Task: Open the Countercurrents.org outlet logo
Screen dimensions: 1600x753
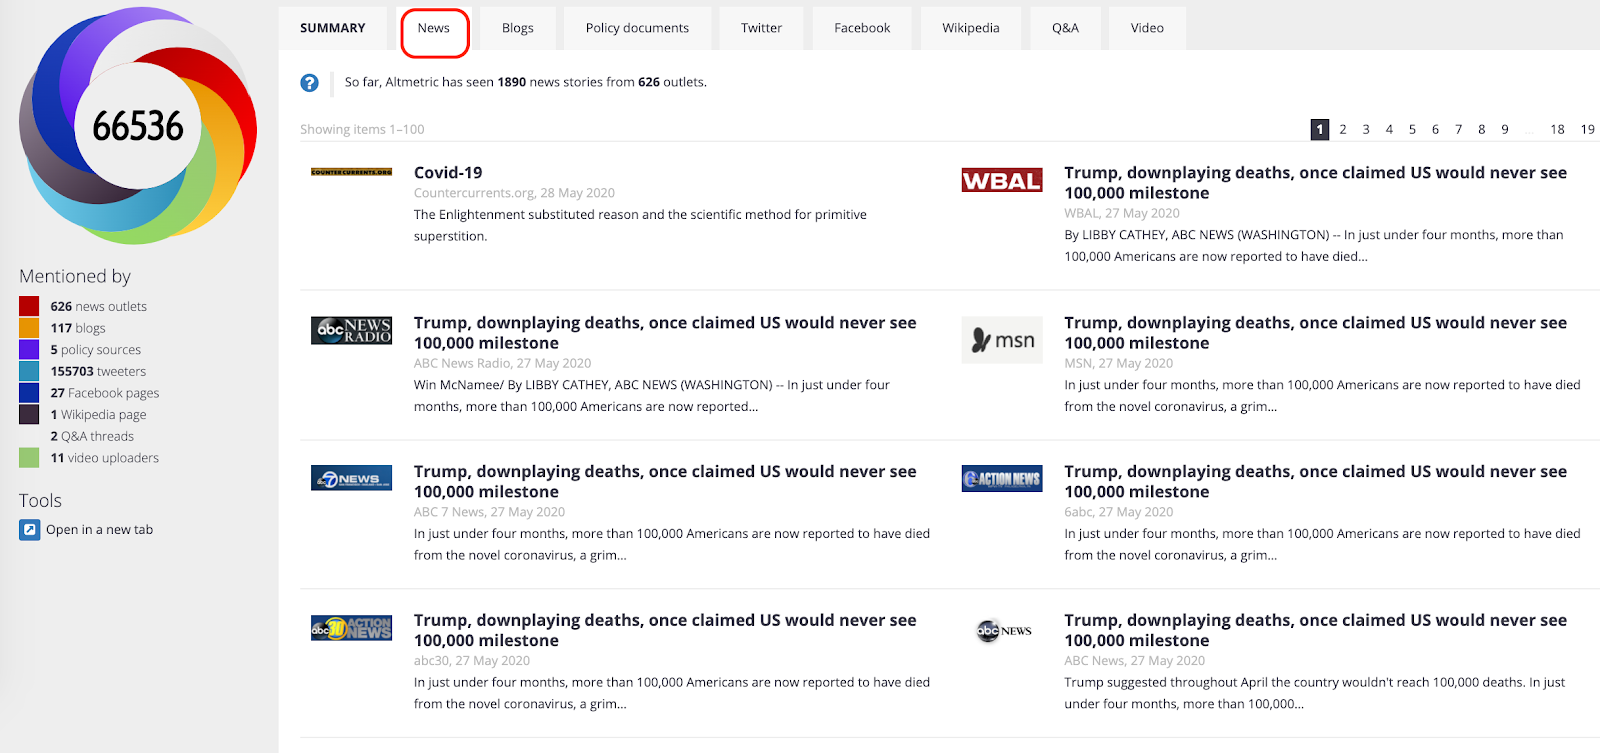Action: pyautogui.click(x=351, y=172)
